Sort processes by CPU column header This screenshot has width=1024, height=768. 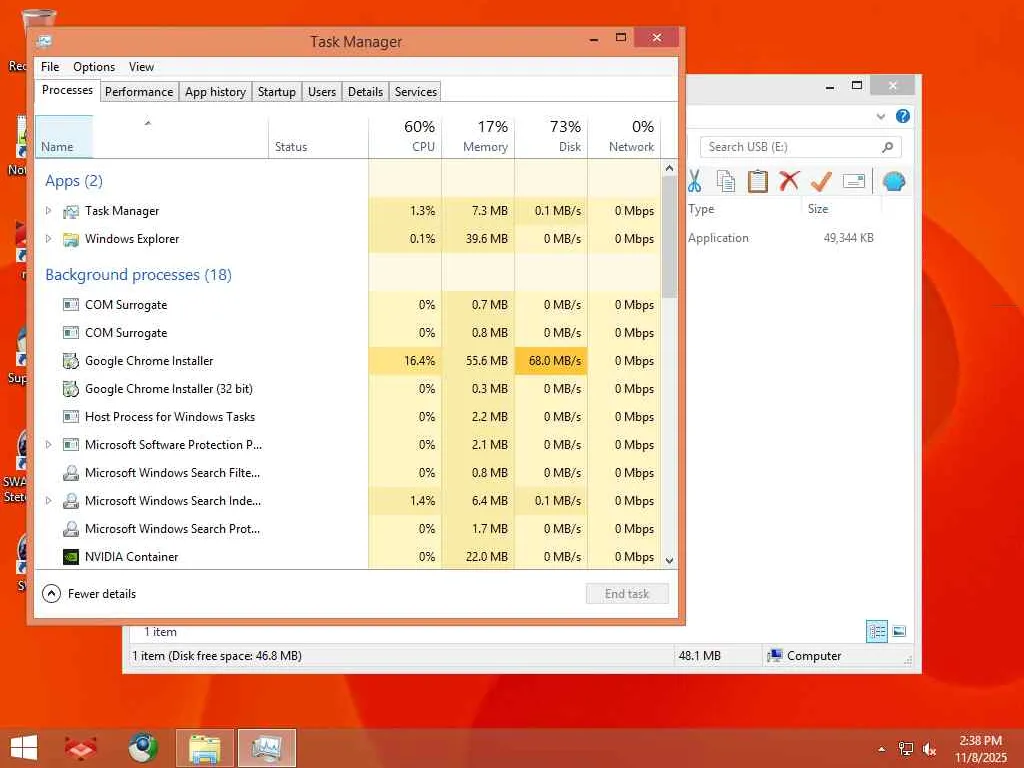pyautogui.click(x=405, y=136)
